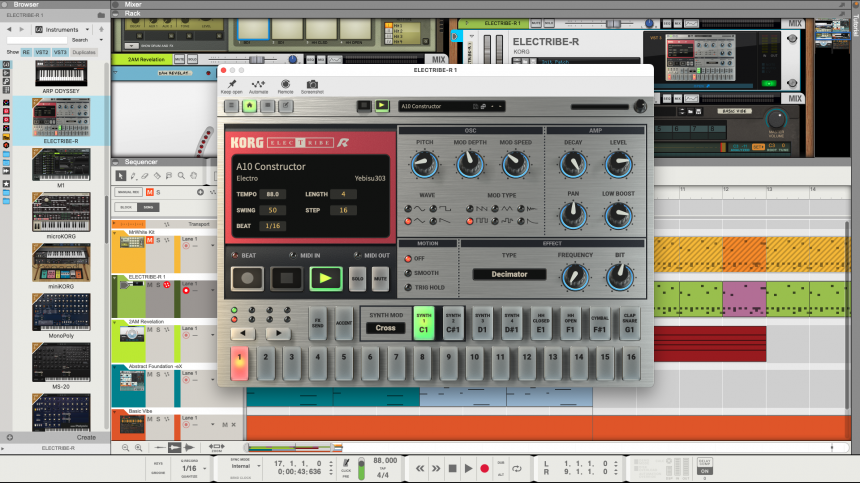The height and width of the screenshot is (483, 860).
Task: Click the next step page arrow button
Action: (x=278, y=333)
